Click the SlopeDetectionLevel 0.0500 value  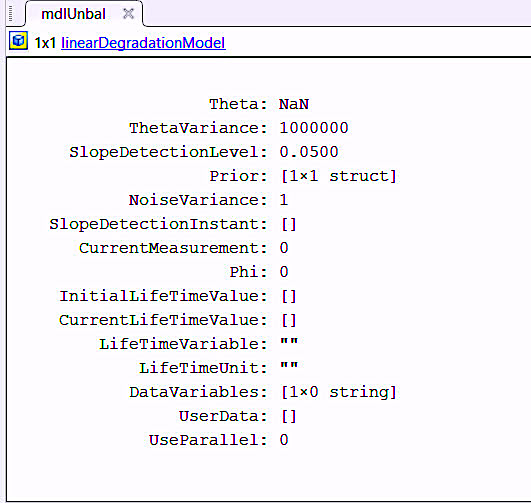(309, 152)
